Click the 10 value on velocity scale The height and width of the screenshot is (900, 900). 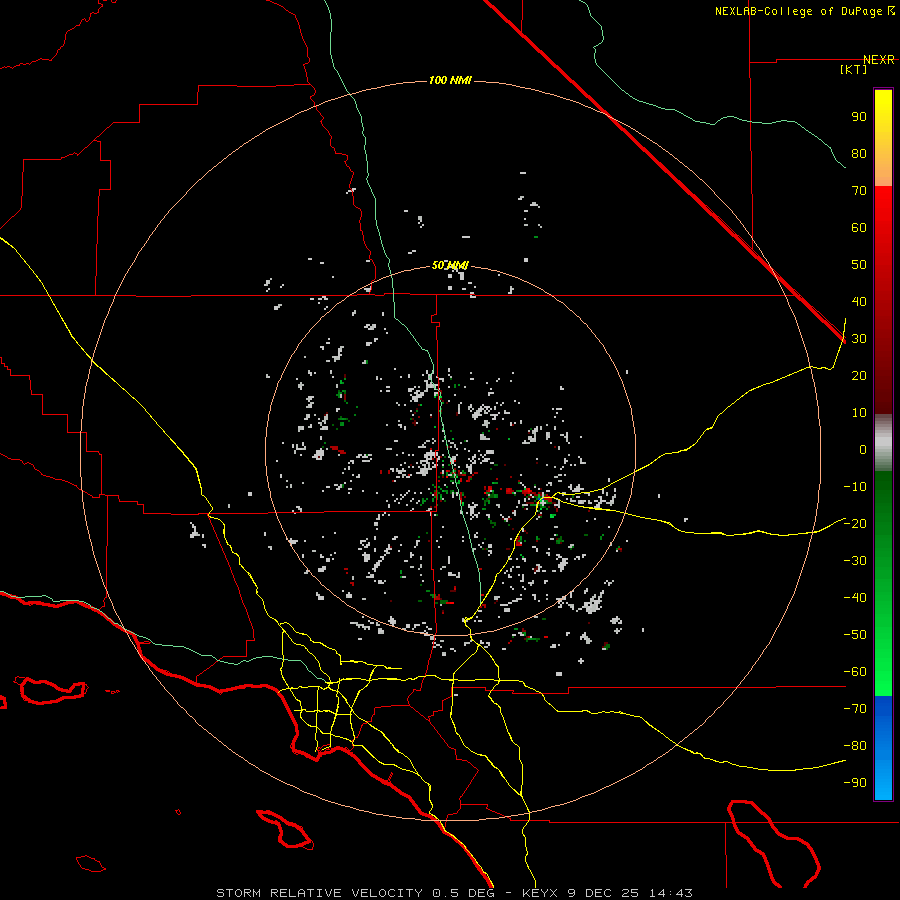859,413
